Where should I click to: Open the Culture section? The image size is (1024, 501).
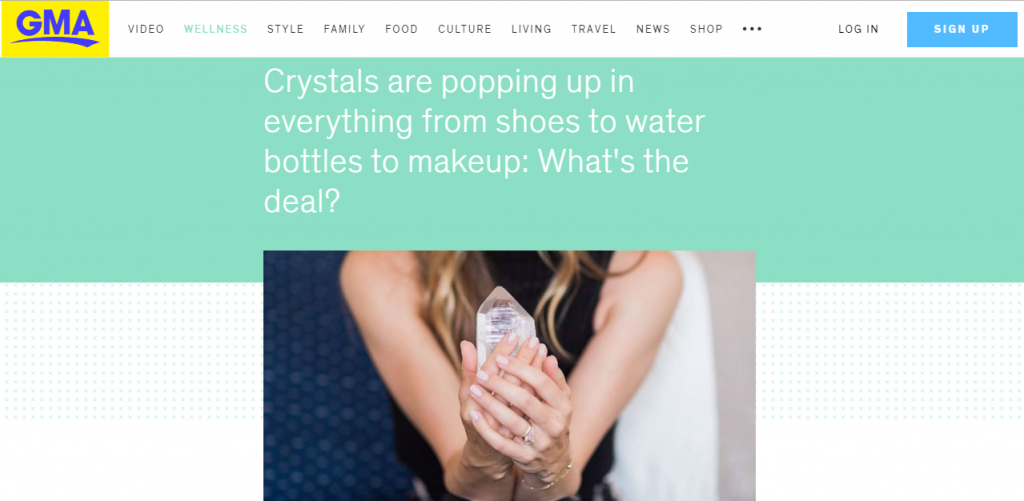(464, 29)
